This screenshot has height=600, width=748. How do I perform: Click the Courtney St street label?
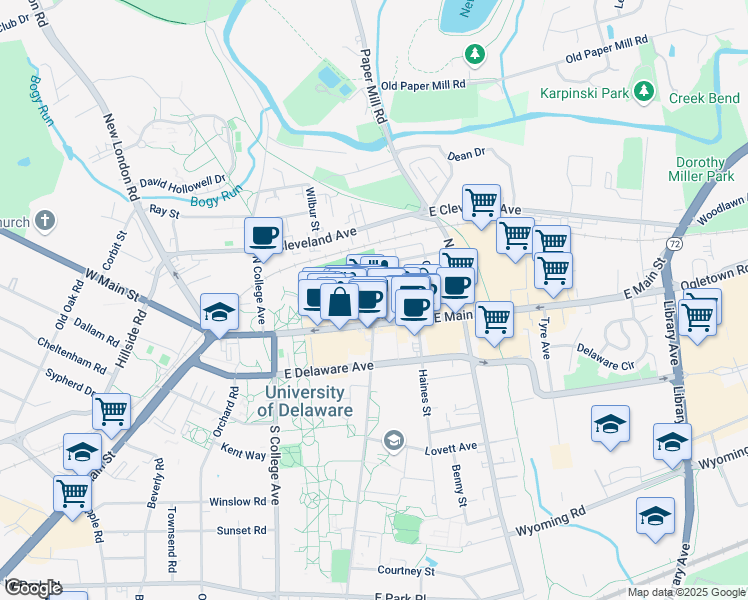point(406,570)
